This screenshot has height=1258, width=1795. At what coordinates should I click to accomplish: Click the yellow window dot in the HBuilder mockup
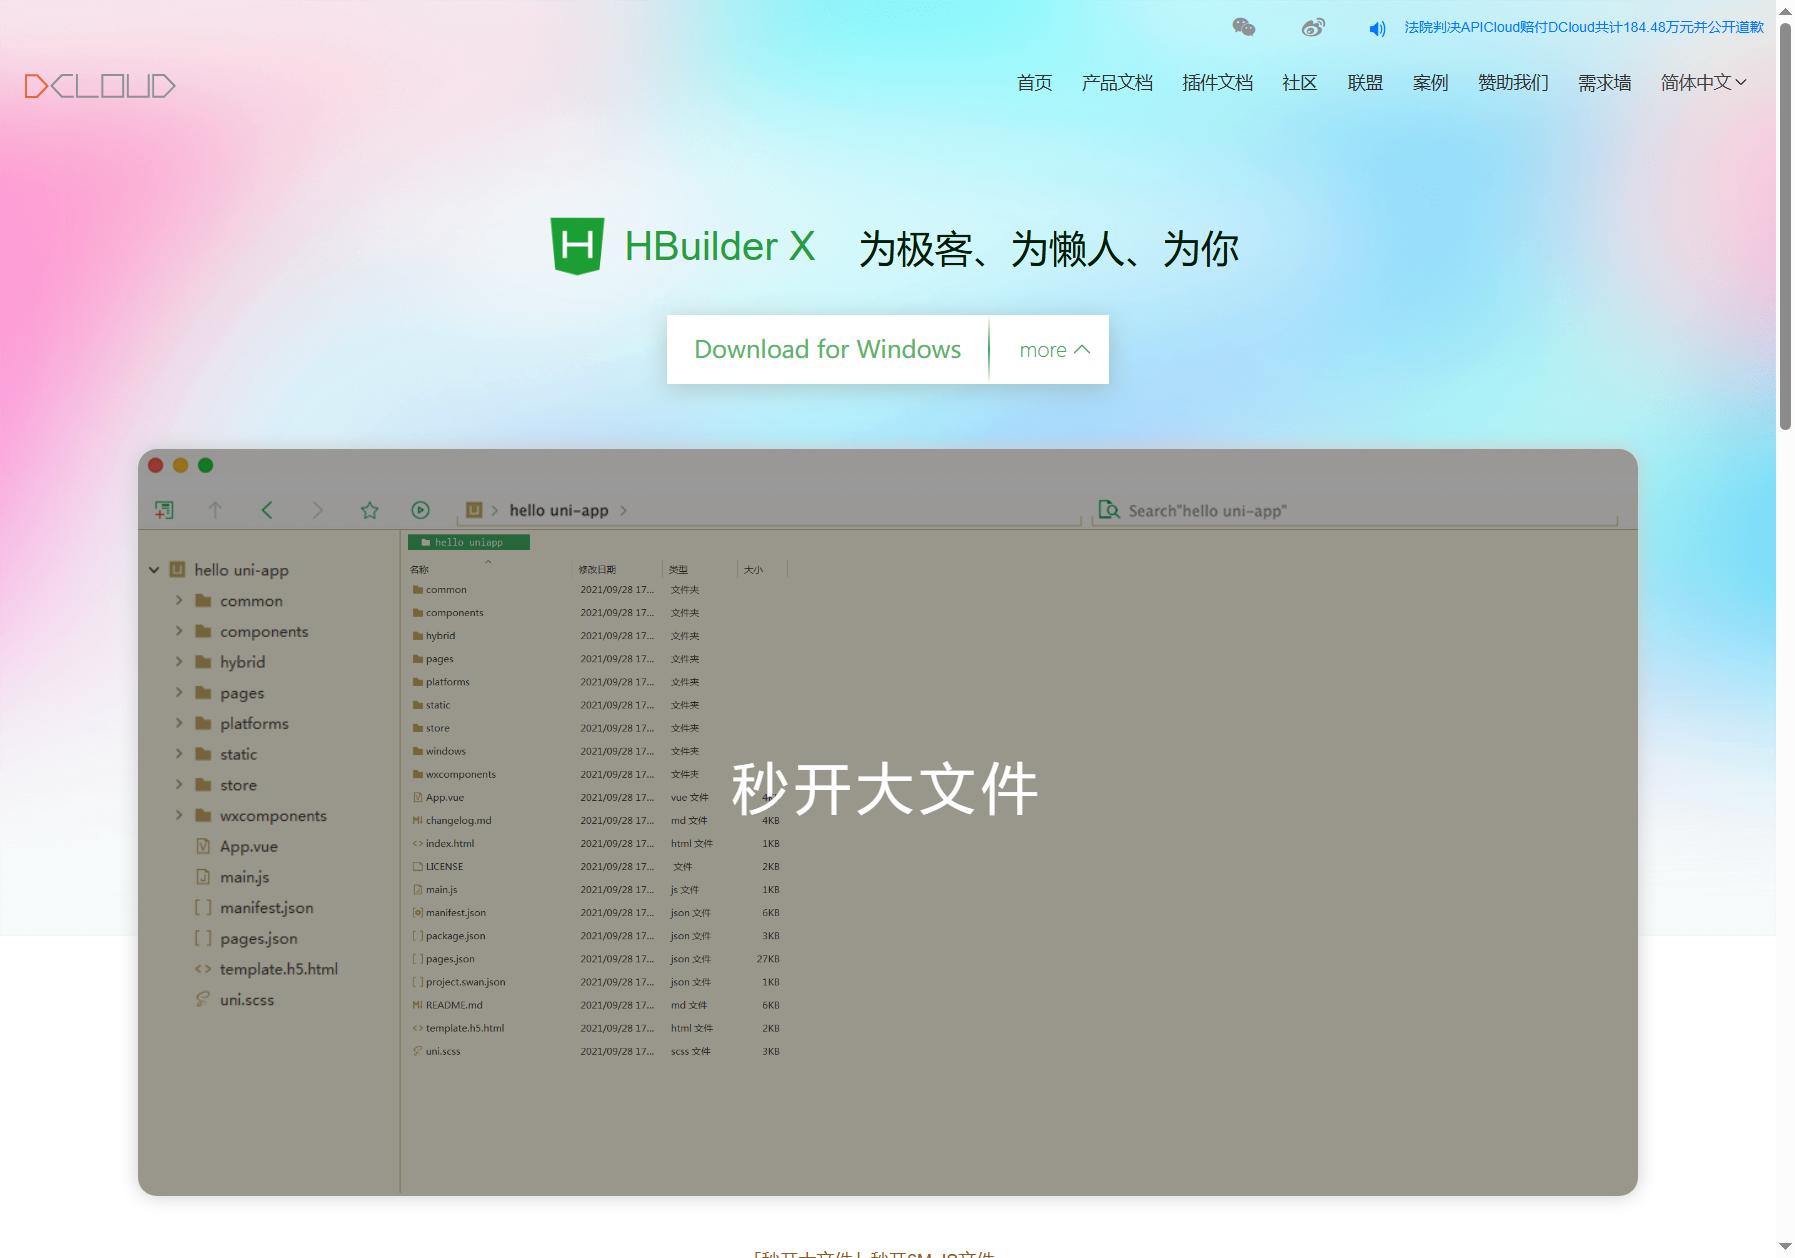coord(180,465)
